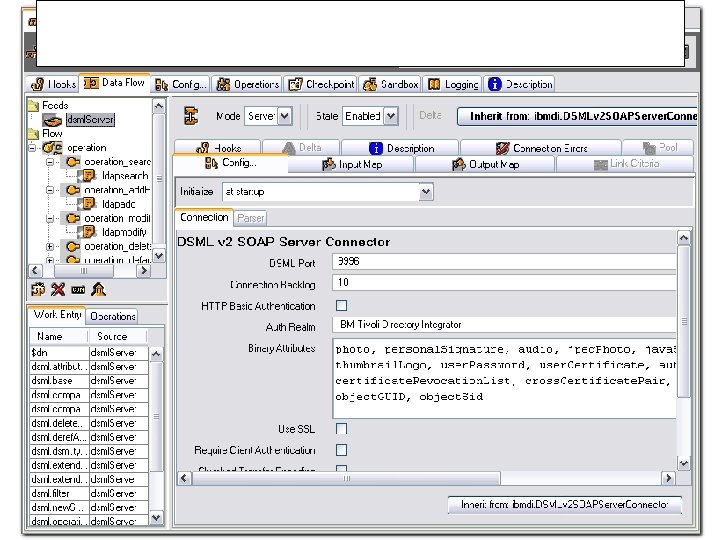Open the Output Map sub-tab
This screenshot has height=540, width=720.
coord(485,164)
